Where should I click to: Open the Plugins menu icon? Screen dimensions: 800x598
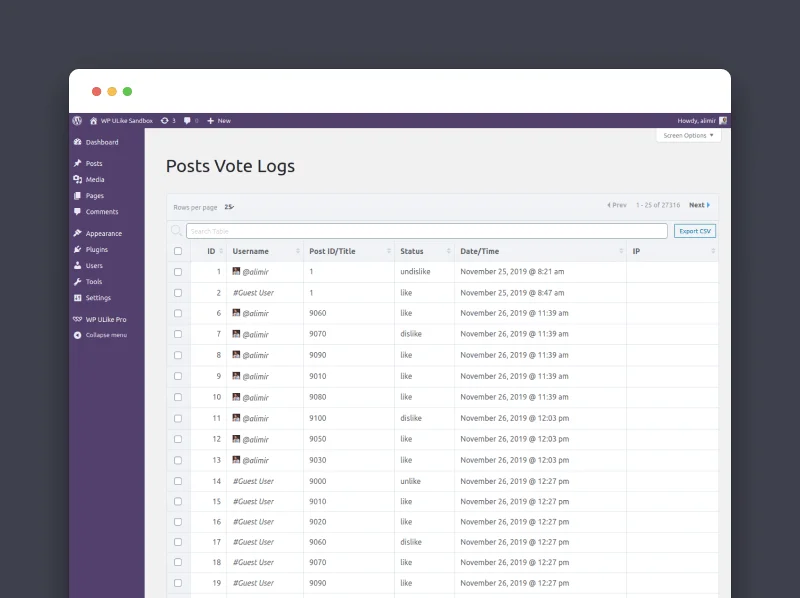pyautogui.click(x=78, y=249)
